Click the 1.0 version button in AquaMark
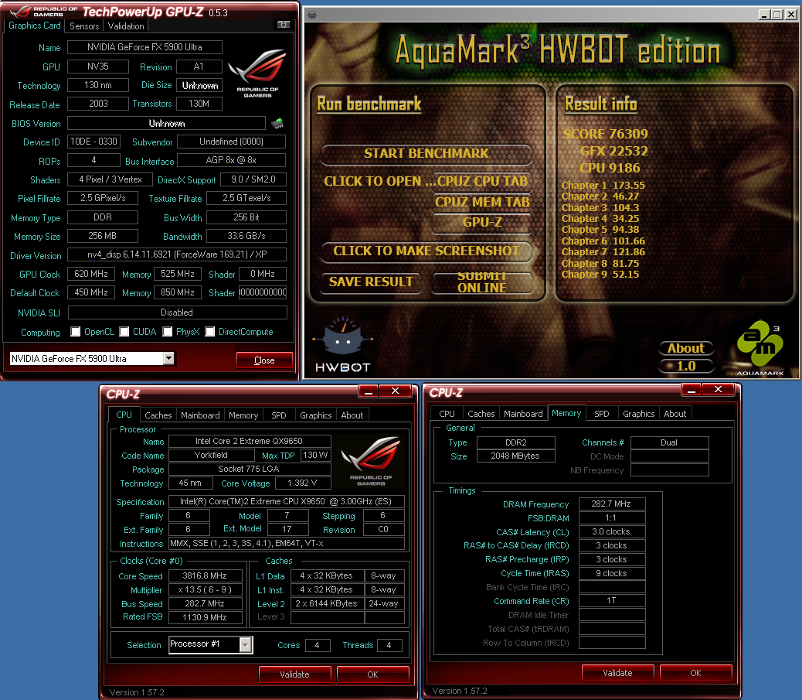Viewport: 802px width, 700px height. tap(686, 366)
